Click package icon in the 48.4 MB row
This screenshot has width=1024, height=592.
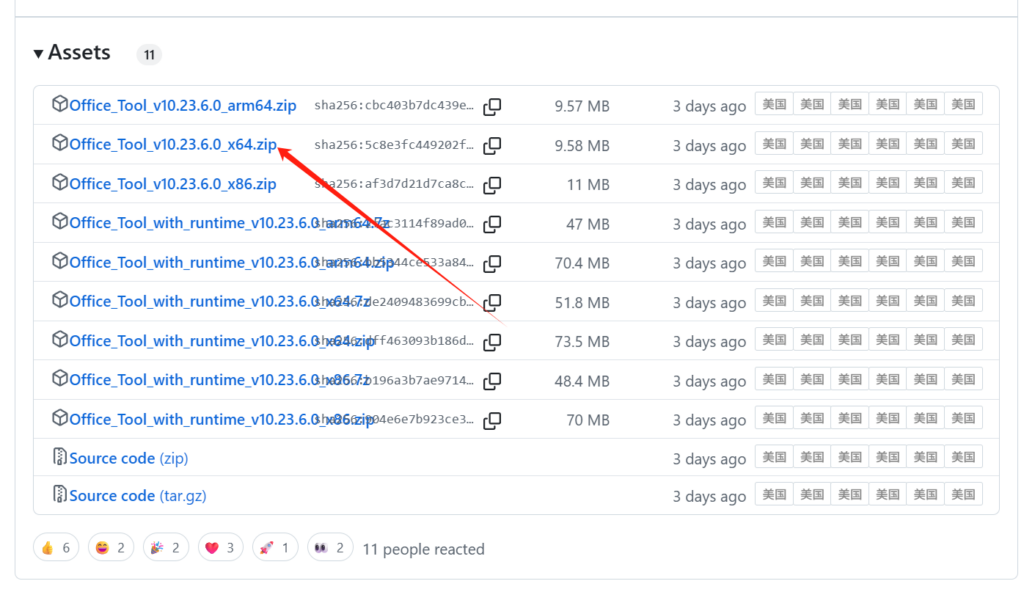(x=59, y=378)
